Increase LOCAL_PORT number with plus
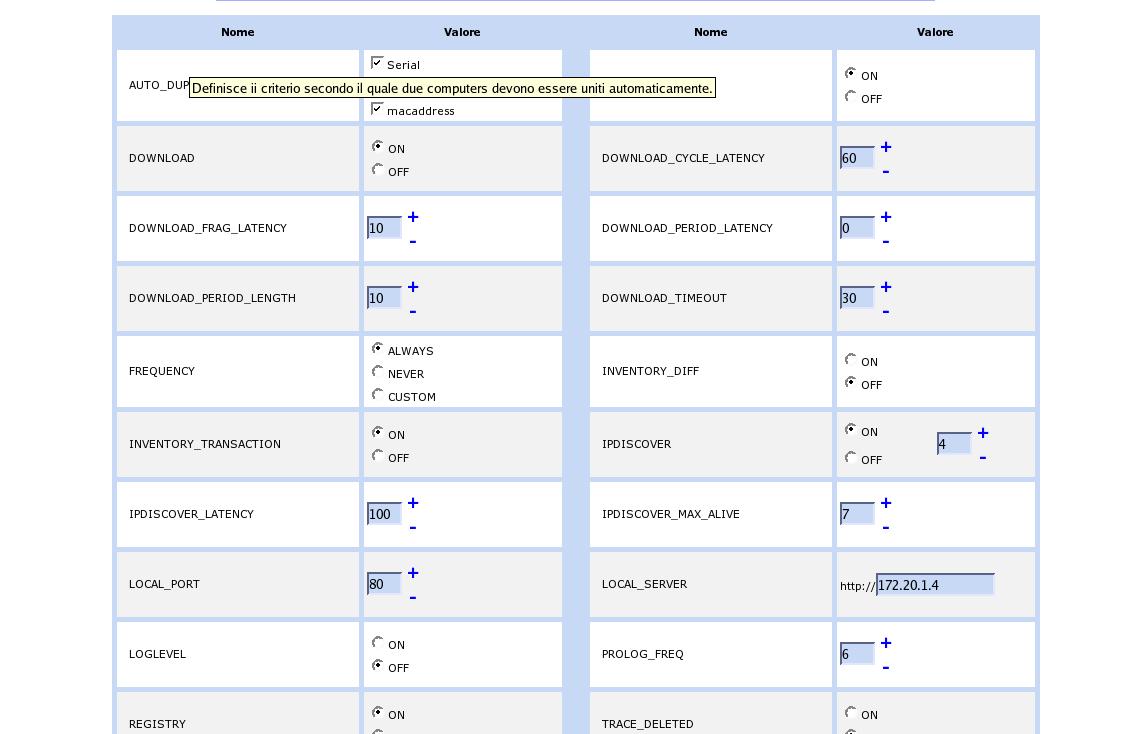Viewport: 1145px width, 734px height. click(412, 573)
